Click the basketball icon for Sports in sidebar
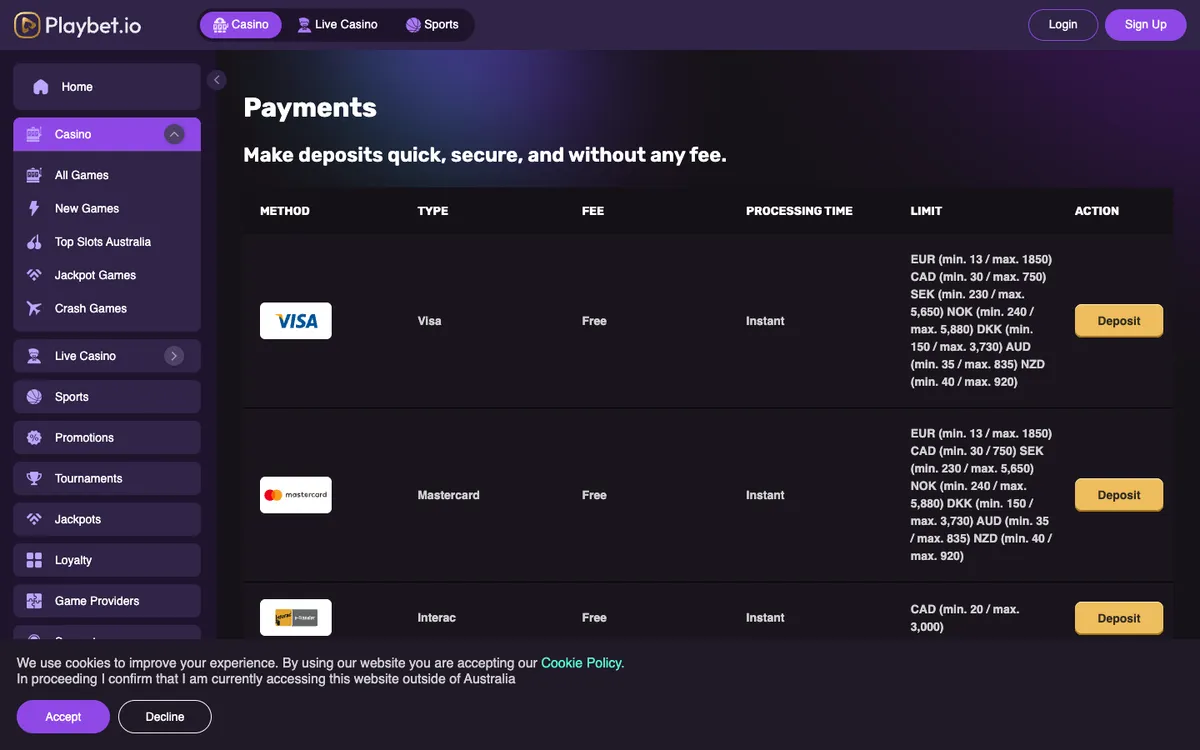The height and width of the screenshot is (750, 1200). tap(34, 397)
